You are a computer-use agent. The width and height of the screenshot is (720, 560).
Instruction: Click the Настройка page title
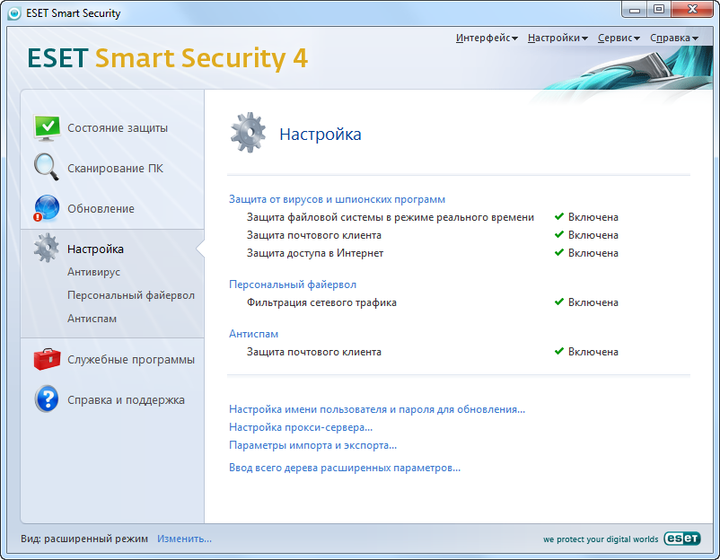point(321,134)
